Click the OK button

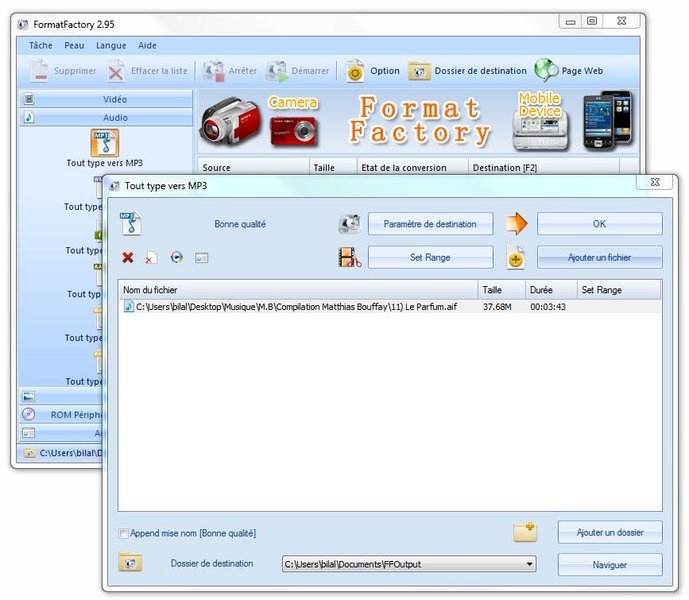[x=599, y=224]
